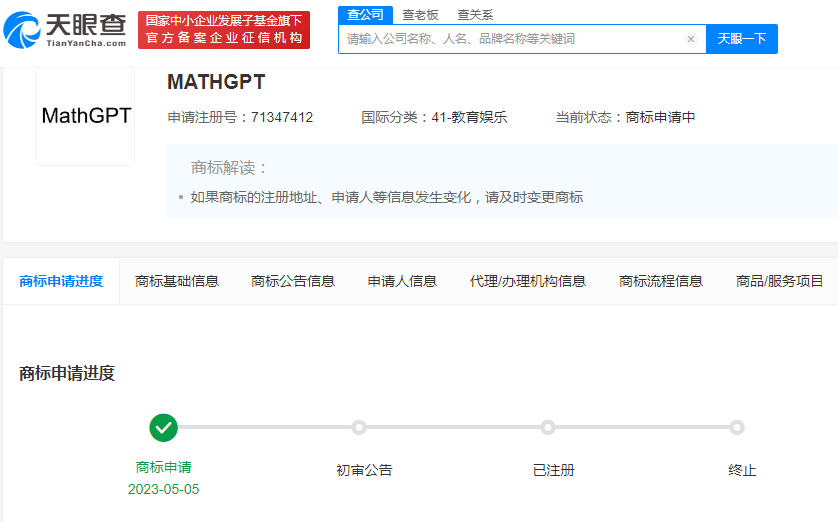
Task: Select the 查公司 search tab
Action: [366, 14]
